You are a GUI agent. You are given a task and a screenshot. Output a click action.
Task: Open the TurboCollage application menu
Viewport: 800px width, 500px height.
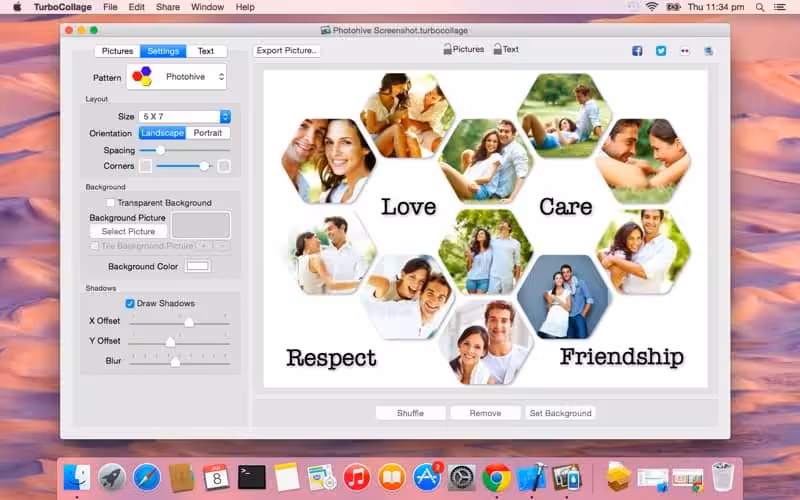(x=63, y=7)
